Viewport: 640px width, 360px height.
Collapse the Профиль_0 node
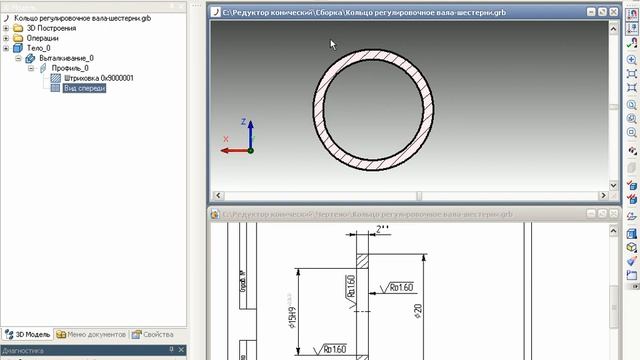[31, 68]
